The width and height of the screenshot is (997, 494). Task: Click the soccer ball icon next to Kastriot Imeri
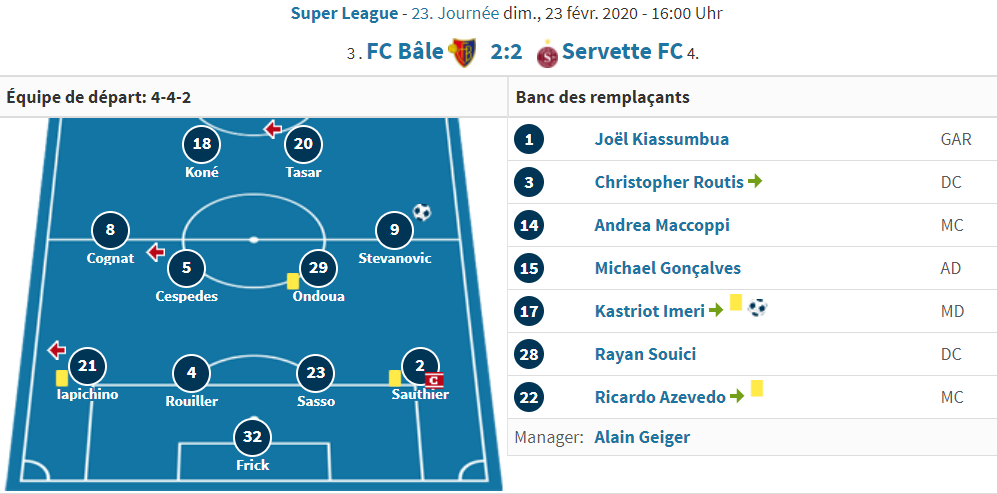(757, 308)
